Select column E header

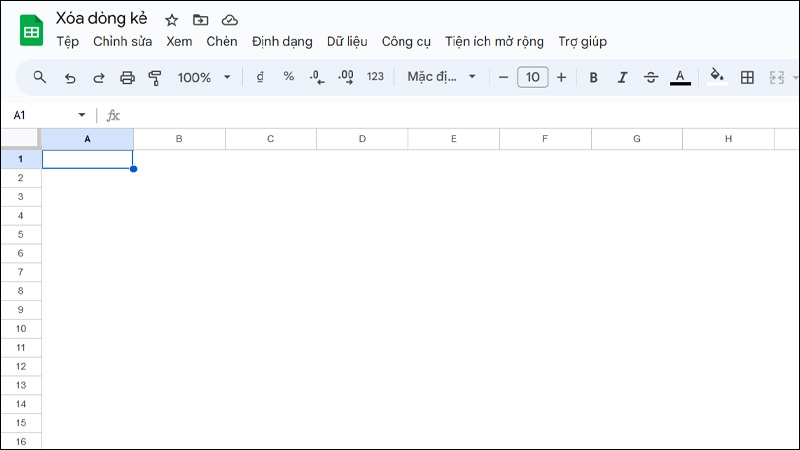coord(454,139)
